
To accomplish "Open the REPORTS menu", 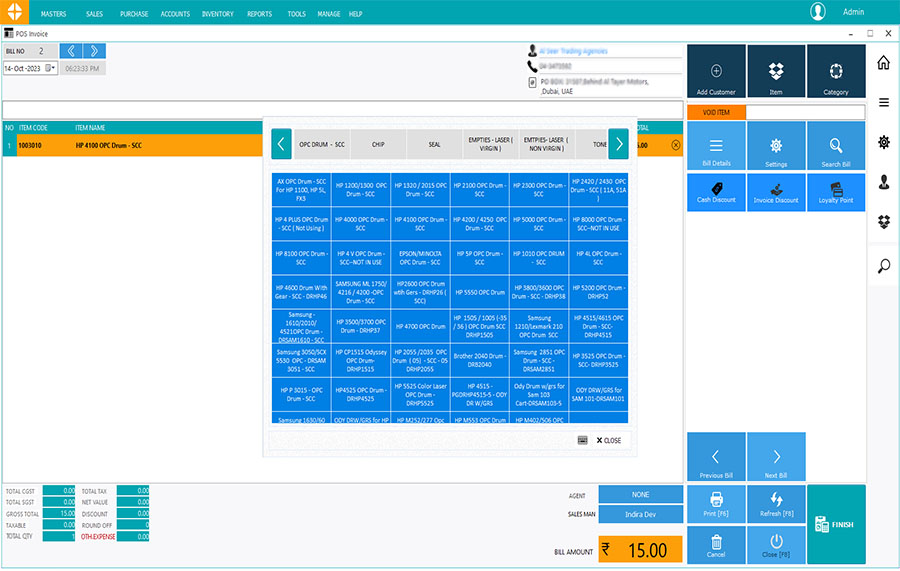I will (x=259, y=14).
